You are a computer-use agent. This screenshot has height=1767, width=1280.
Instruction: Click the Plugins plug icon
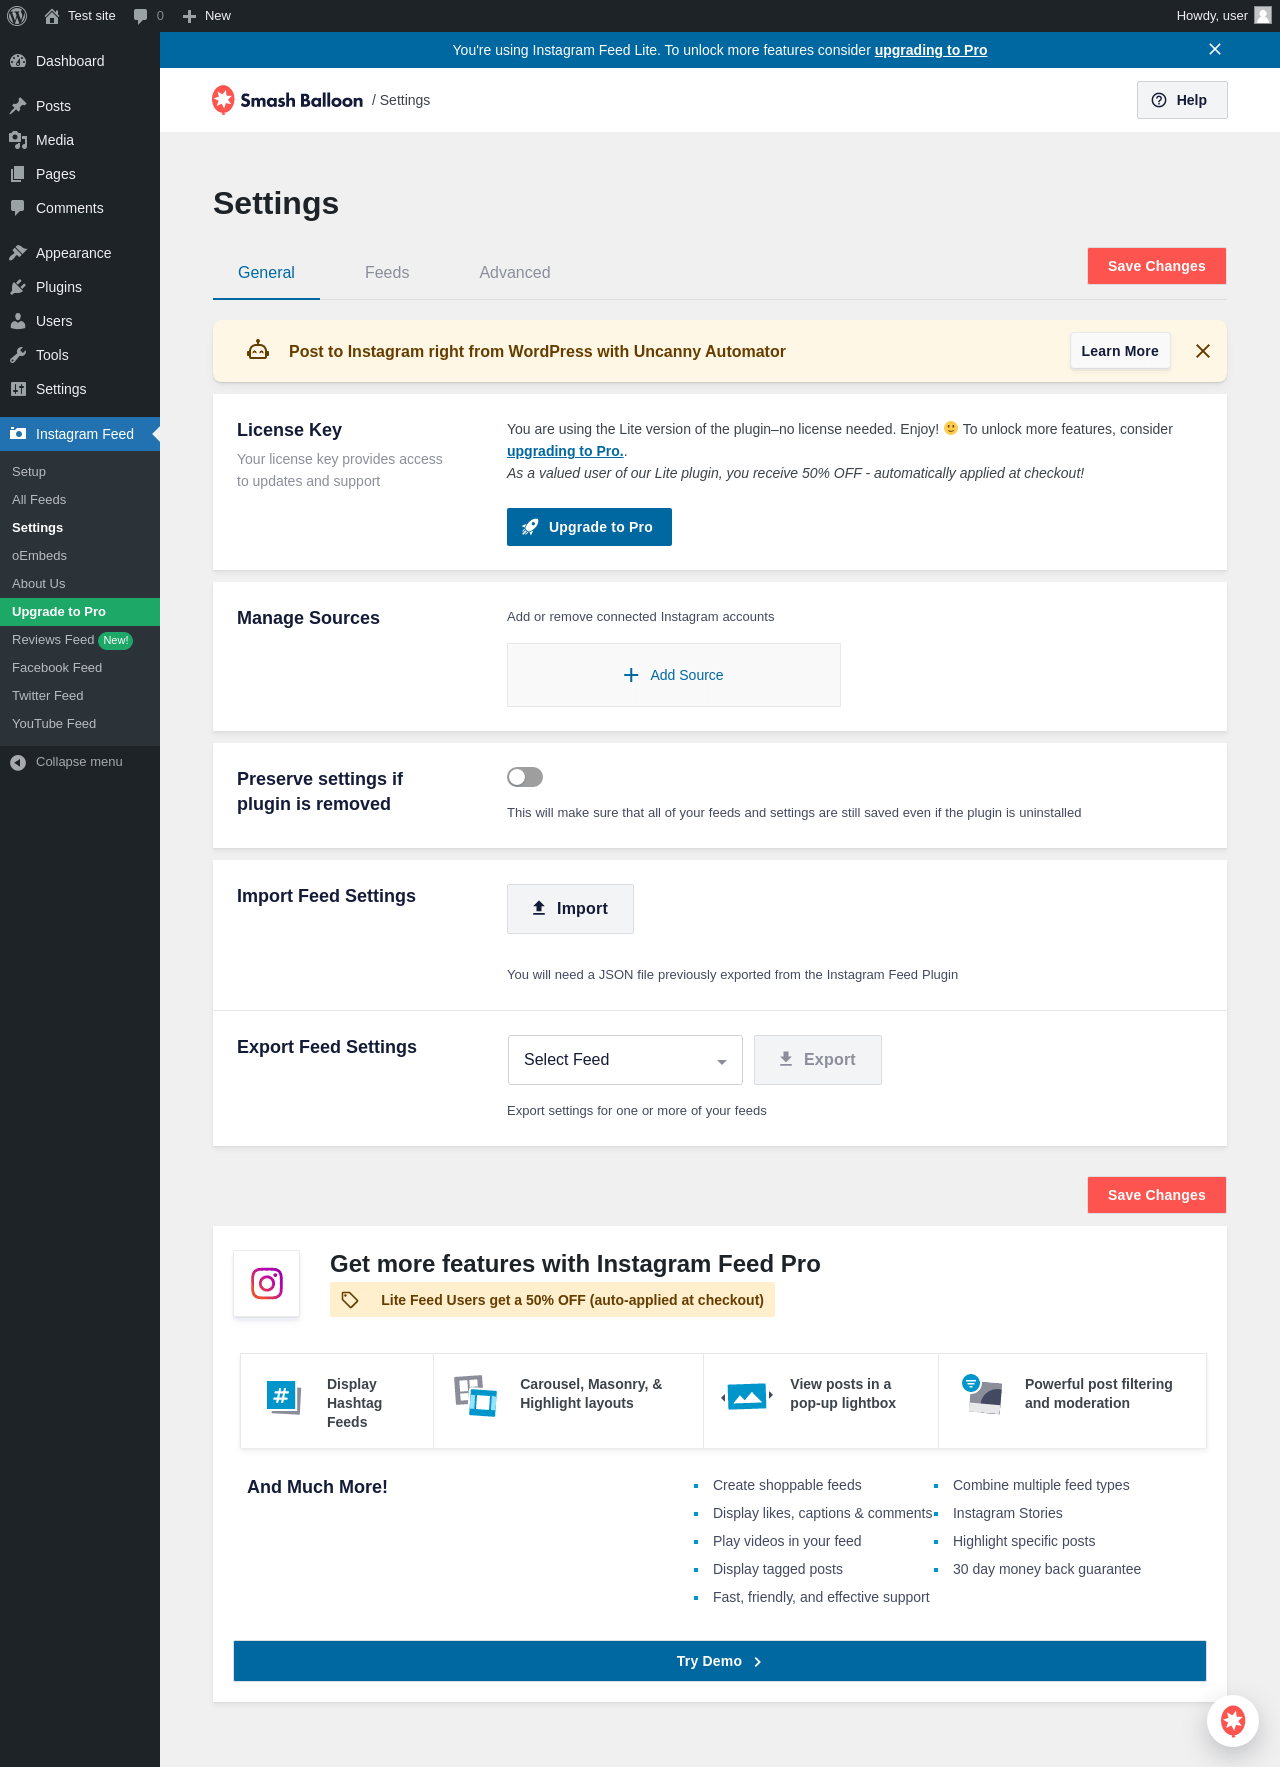pyautogui.click(x=18, y=287)
